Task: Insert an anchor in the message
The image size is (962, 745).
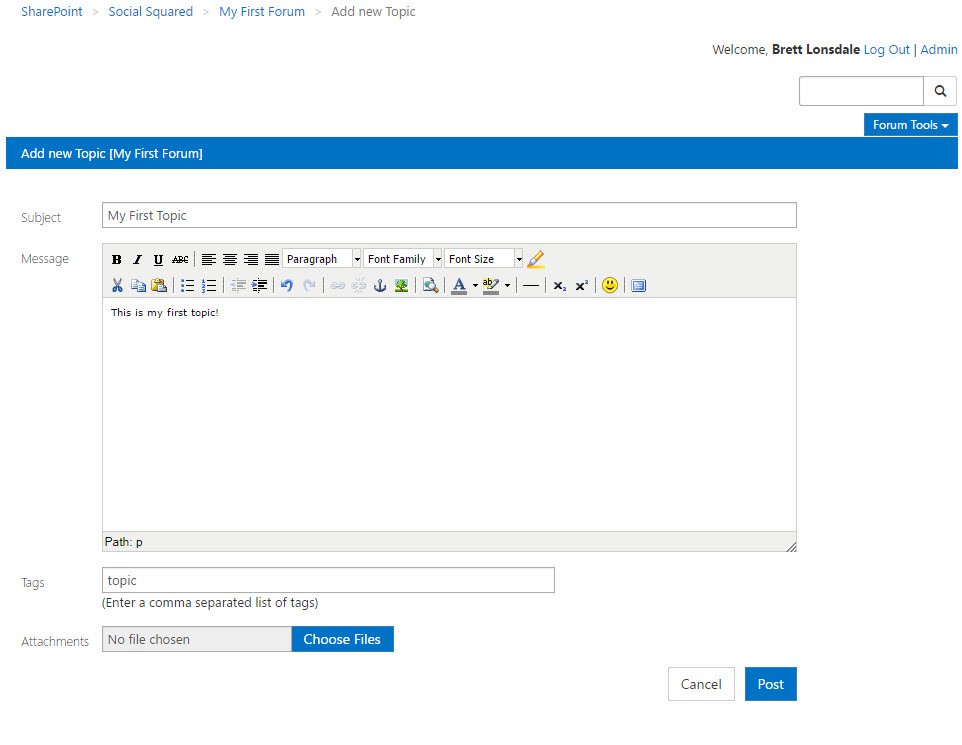Action: click(x=380, y=285)
